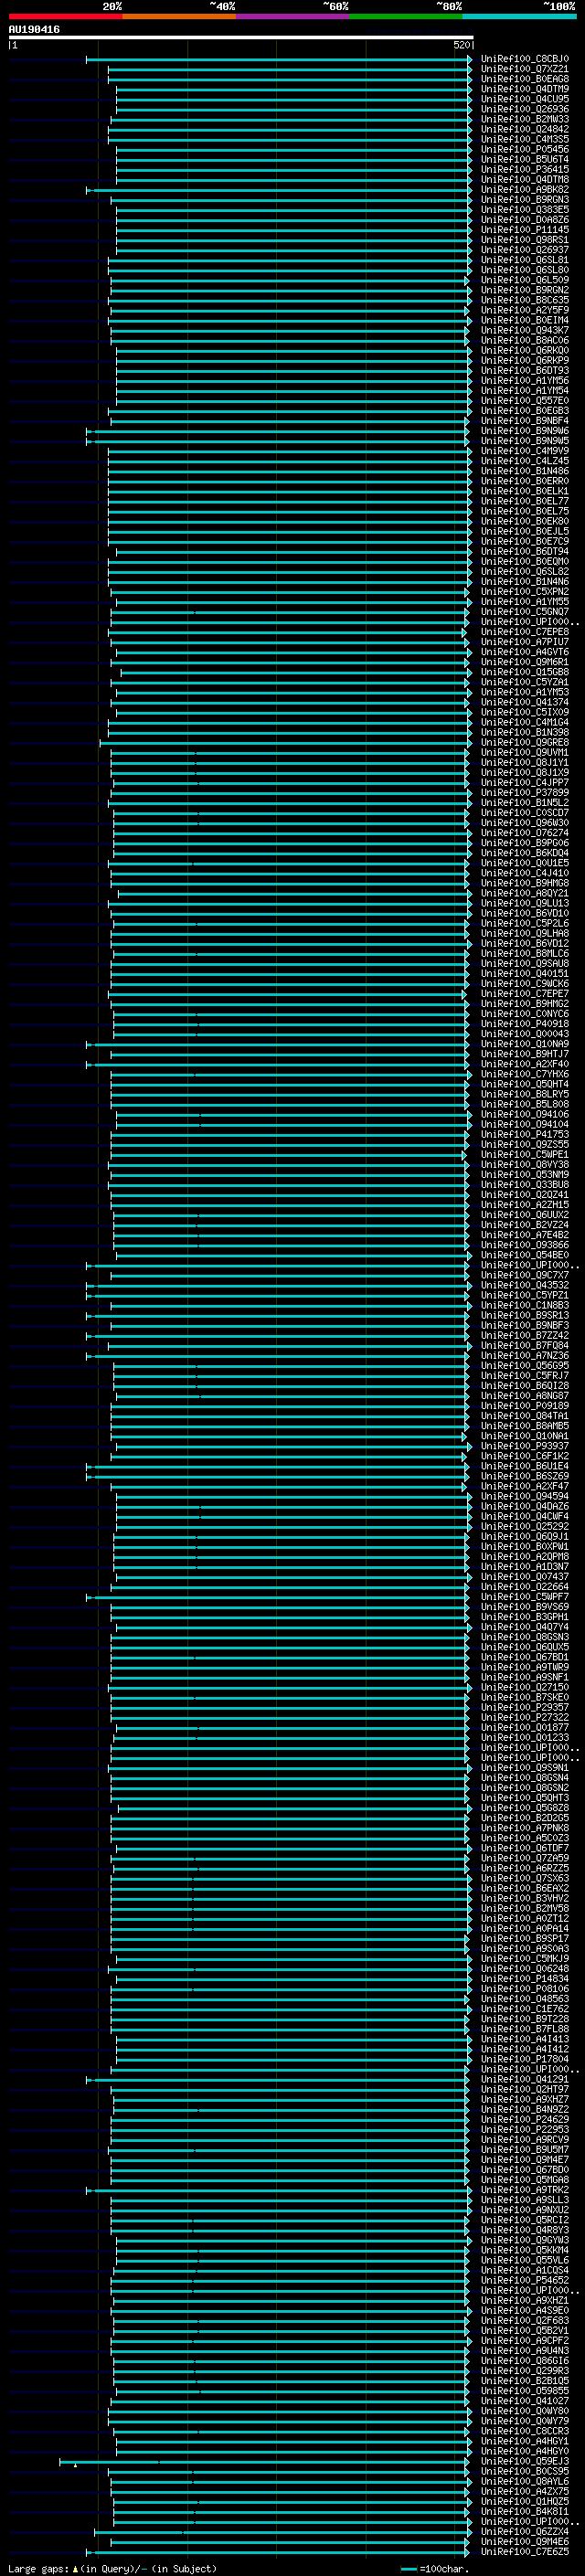585x2576 pixels.
Task: Click the purple ~60% identity legend segment
Action: pyautogui.click(x=292, y=16)
